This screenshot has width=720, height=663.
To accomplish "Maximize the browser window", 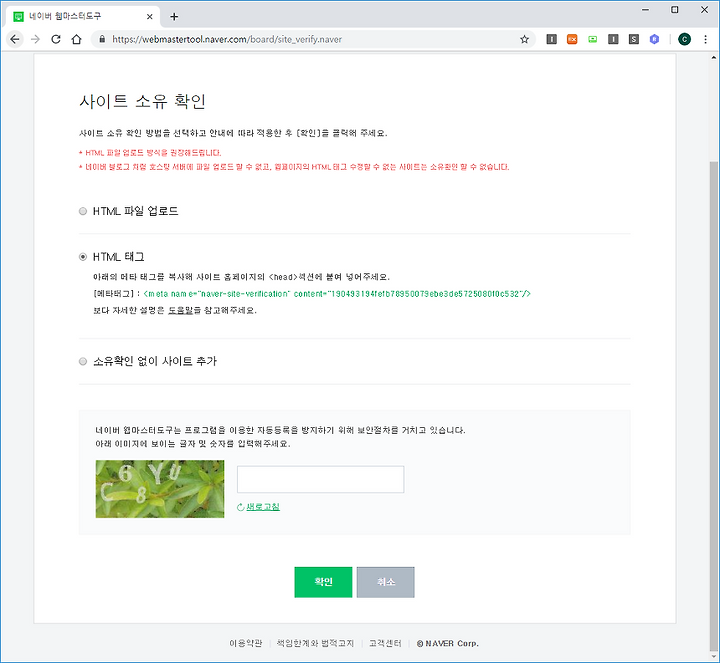I will [675, 10].
